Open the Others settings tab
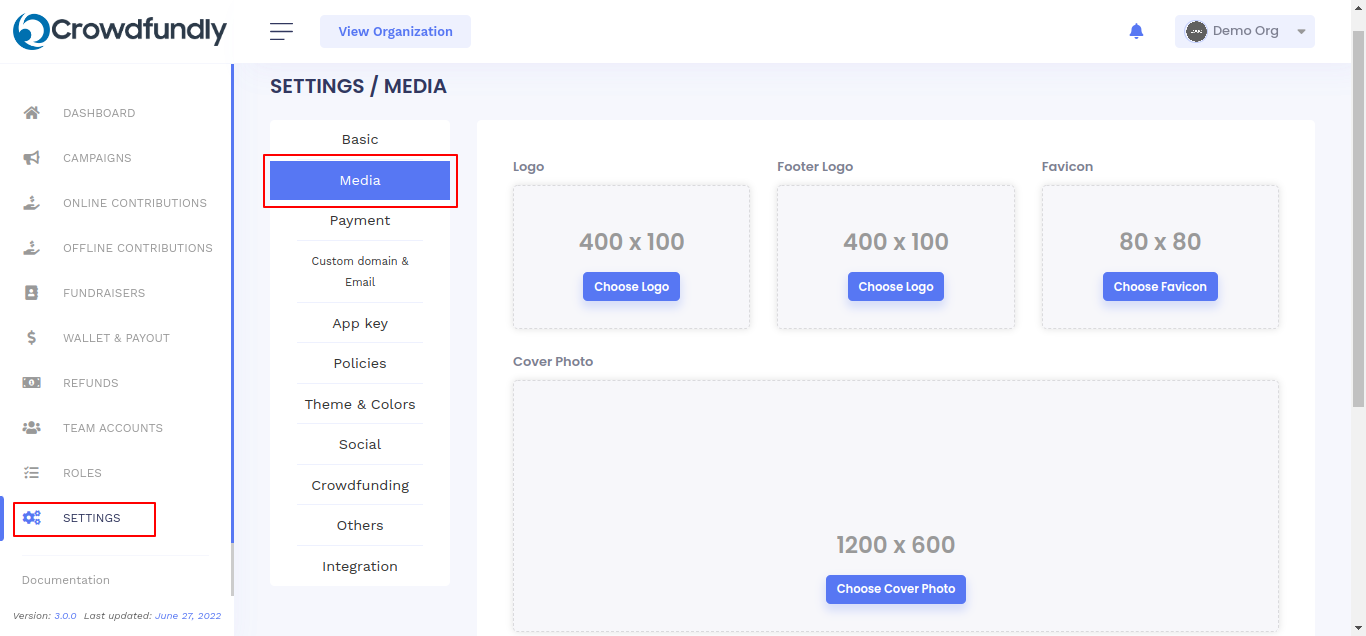 click(360, 526)
